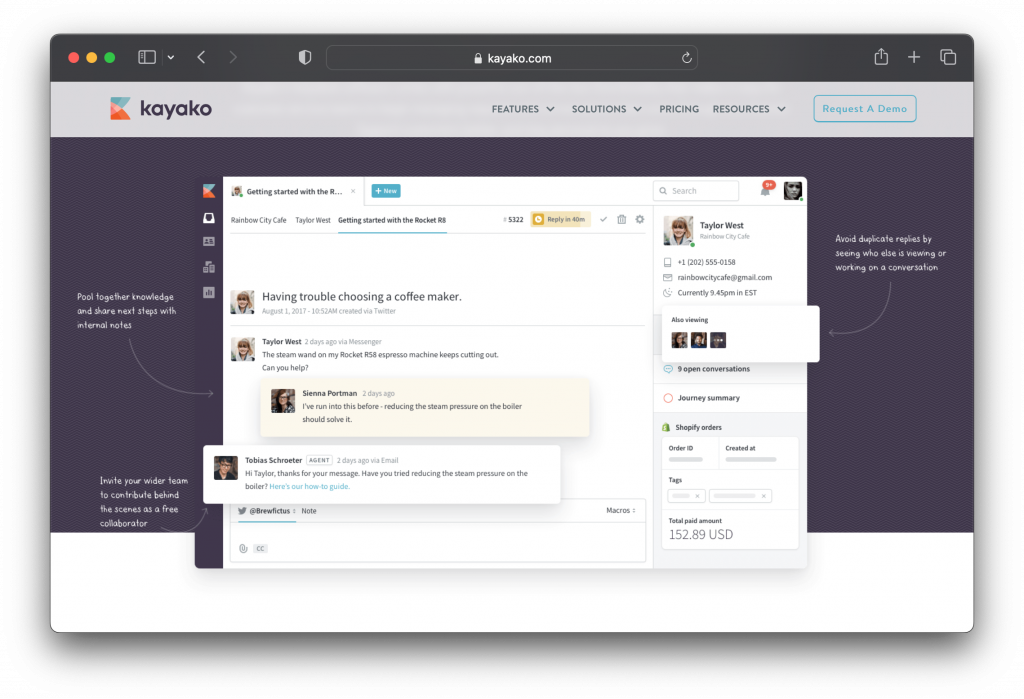Click the Safari share icon
1024x699 pixels.
pos(880,58)
